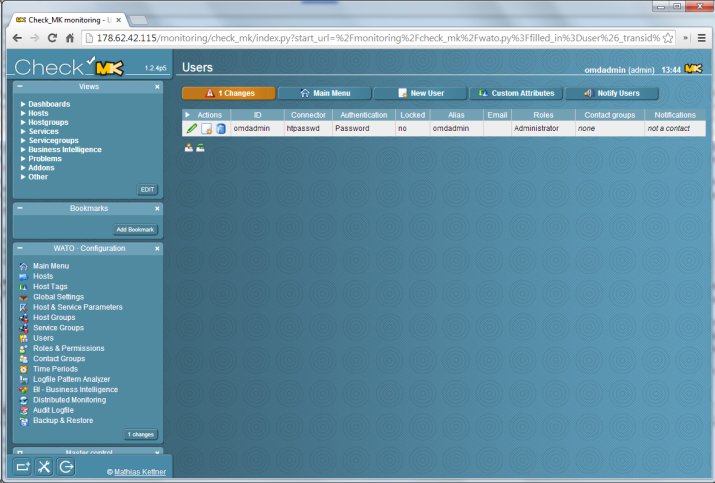Open Global Settings in WATO
715x483 pixels.
[58, 297]
